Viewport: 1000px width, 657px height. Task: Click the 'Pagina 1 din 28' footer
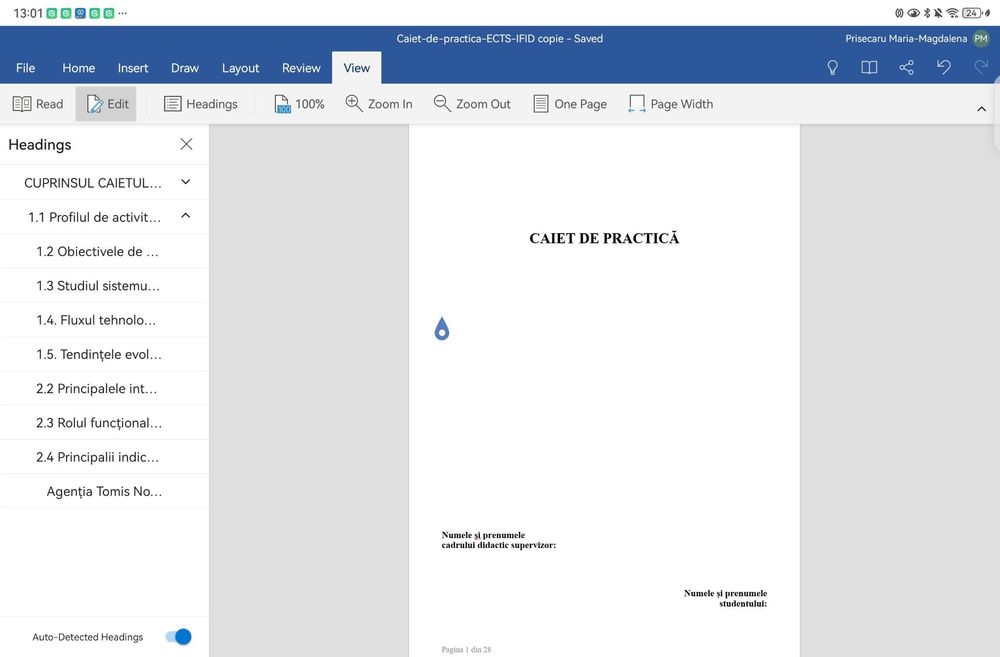click(466, 649)
